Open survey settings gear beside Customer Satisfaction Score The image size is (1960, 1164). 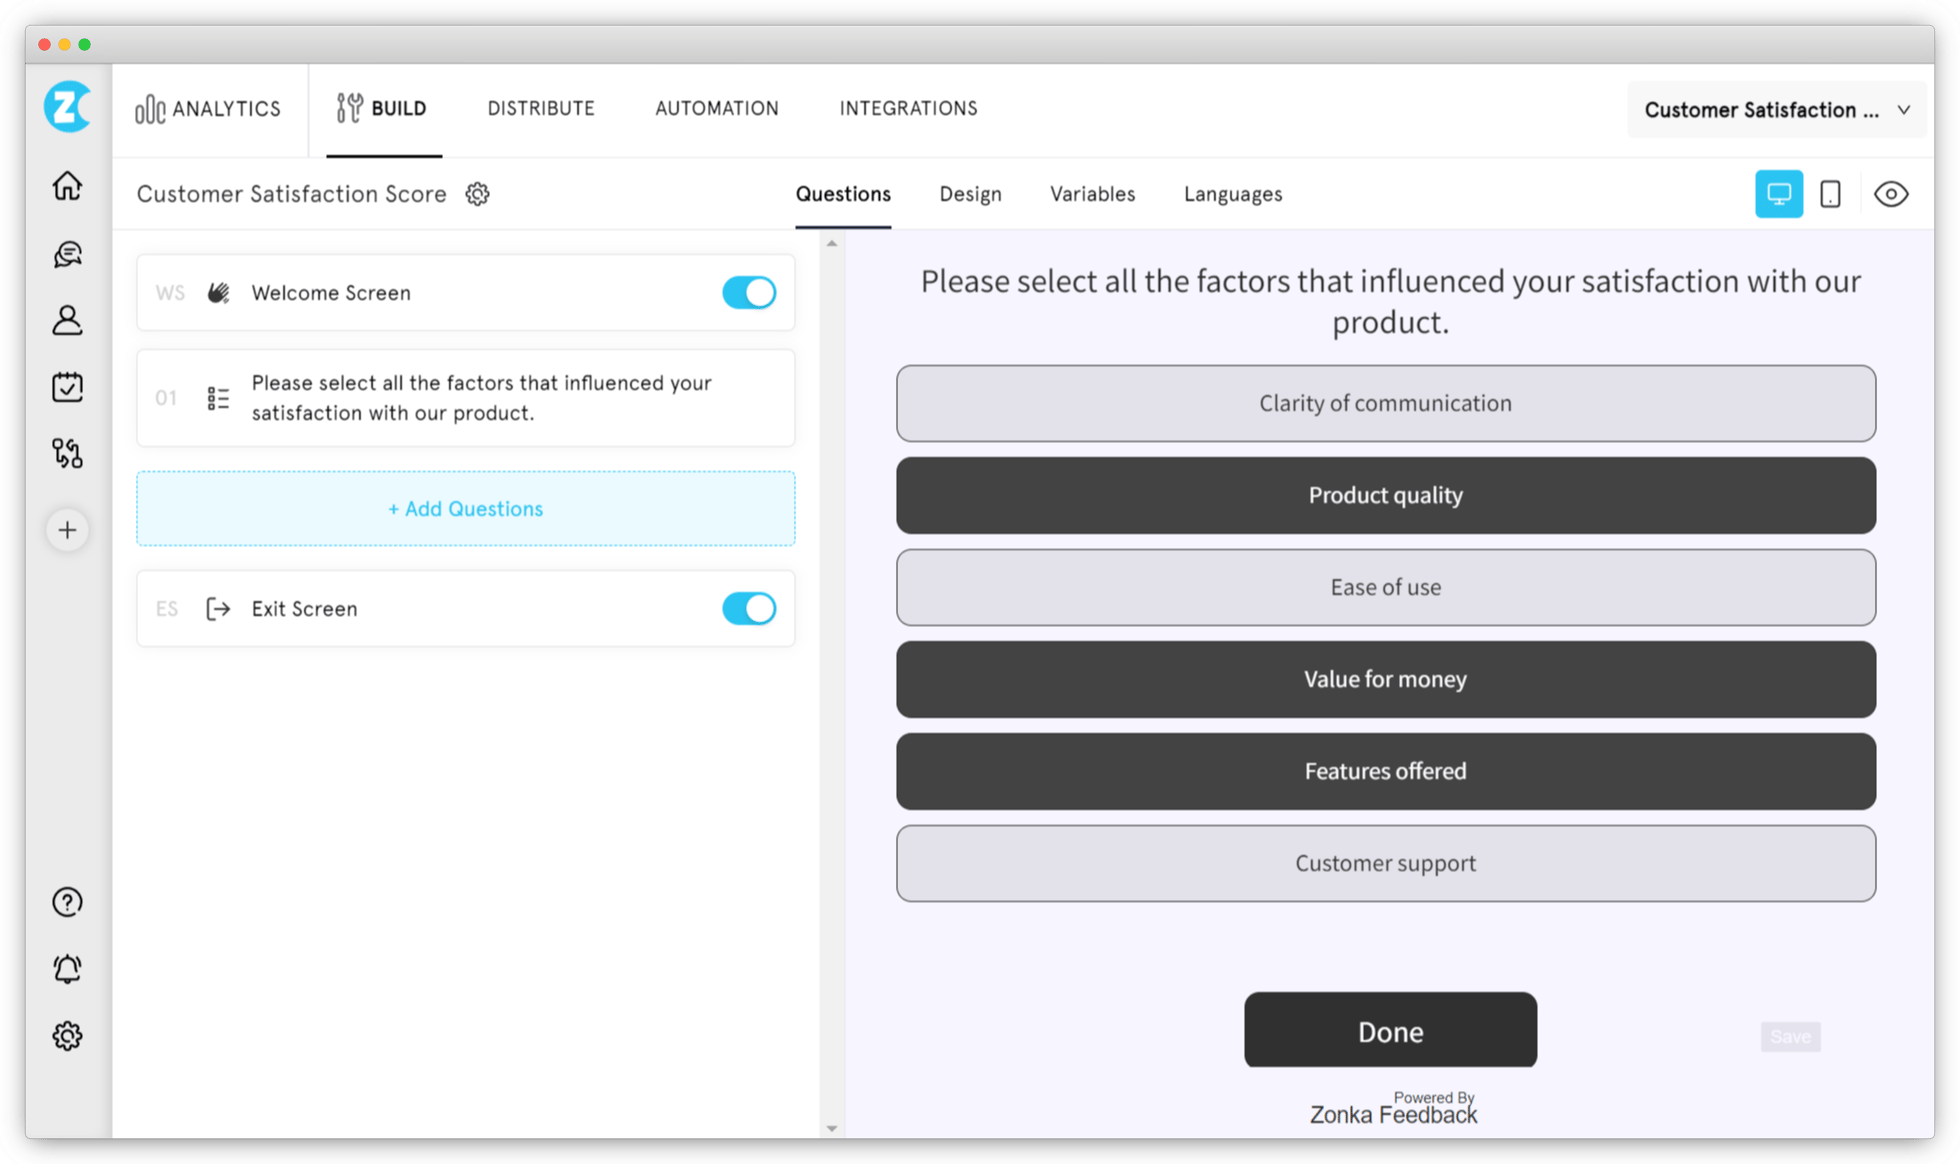(477, 194)
